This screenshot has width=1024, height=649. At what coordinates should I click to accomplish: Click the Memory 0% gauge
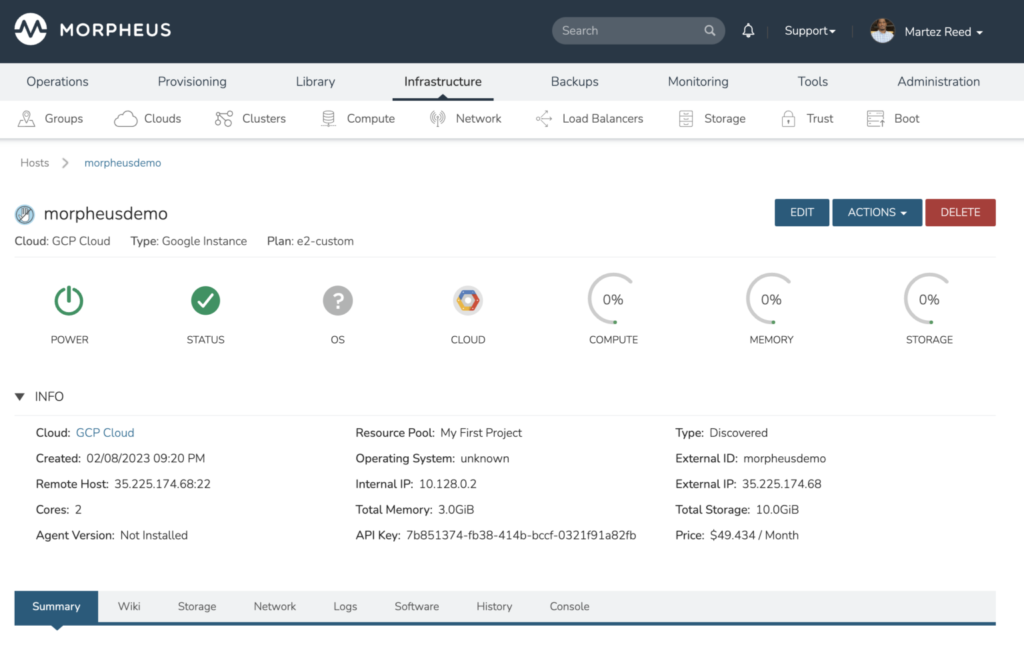[x=771, y=299]
